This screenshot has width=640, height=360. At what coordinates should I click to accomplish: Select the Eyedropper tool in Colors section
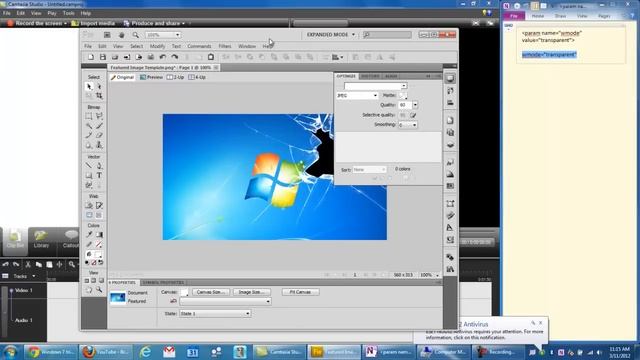tap(89, 235)
